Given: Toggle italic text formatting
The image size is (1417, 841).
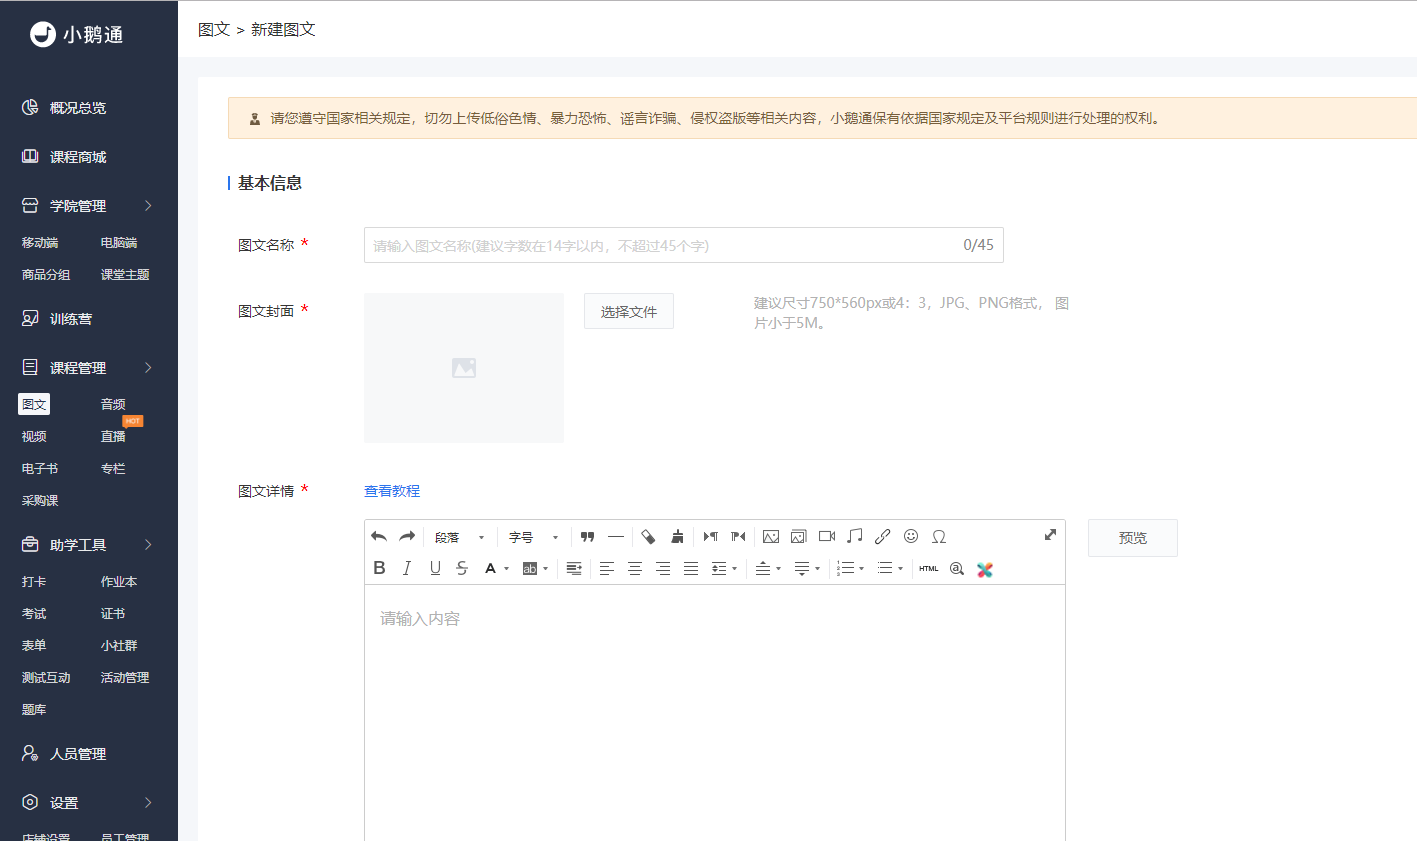Looking at the screenshot, I should (x=407, y=568).
